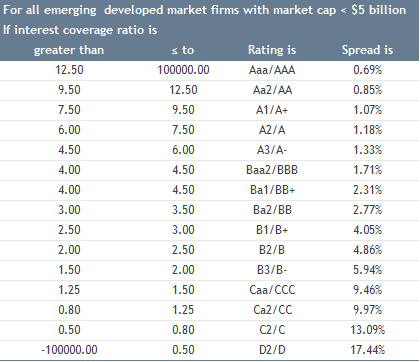The width and height of the screenshot is (420, 362).
Task: Select the 'Spread is' column header
Action: pos(367,50)
